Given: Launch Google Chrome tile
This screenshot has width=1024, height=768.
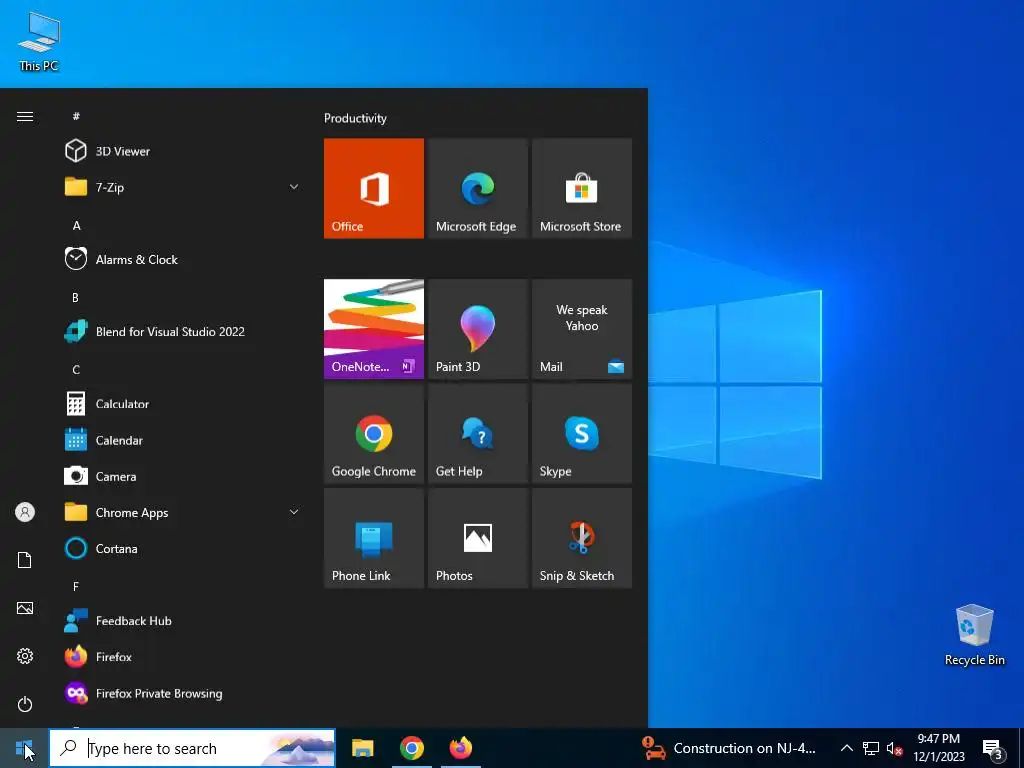Looking at the screenshot, I should [374, 434].
